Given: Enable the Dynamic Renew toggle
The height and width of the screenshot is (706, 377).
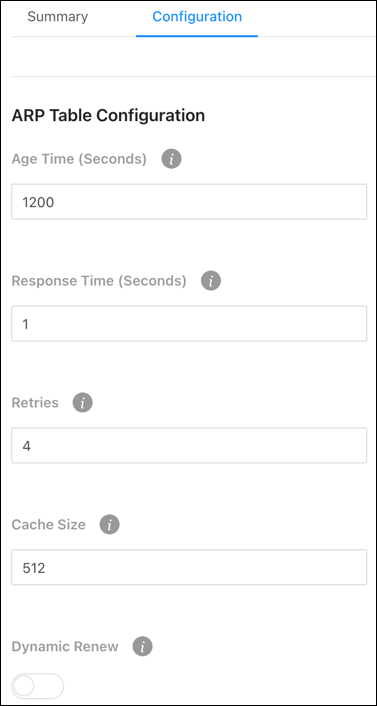Looking at the screenshot, I should click(38, 686).
